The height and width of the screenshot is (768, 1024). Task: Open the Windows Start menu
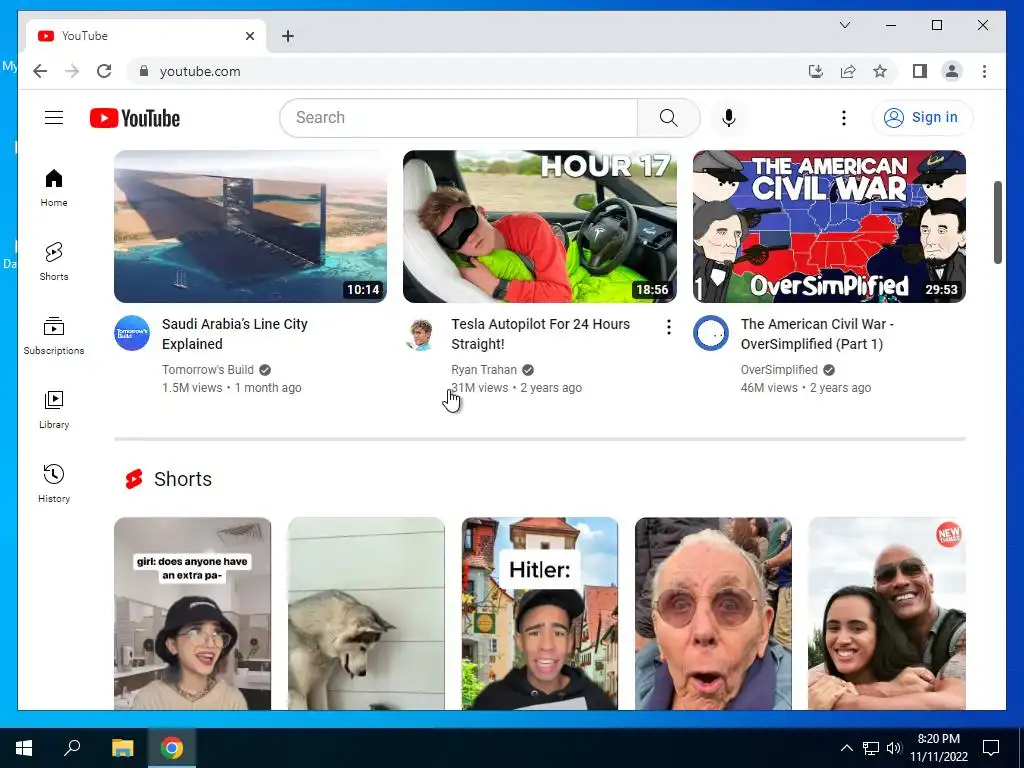(24, 748)
